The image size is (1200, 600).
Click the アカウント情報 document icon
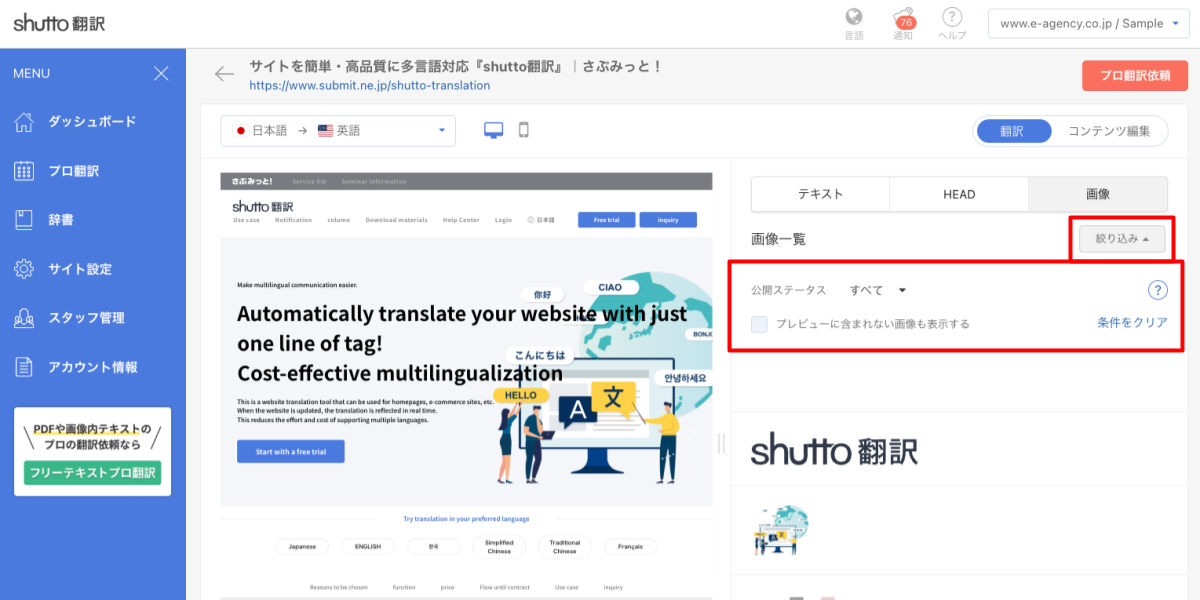point(24,367)
